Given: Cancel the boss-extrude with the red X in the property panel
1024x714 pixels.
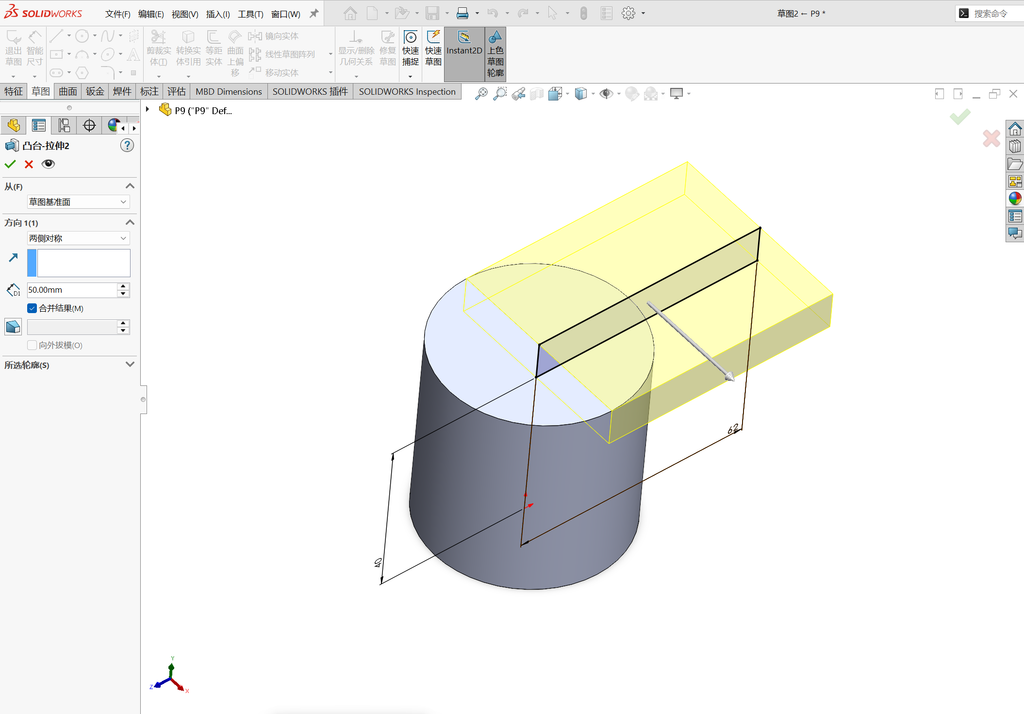Looking at the screenshot, I should (29, 164).
